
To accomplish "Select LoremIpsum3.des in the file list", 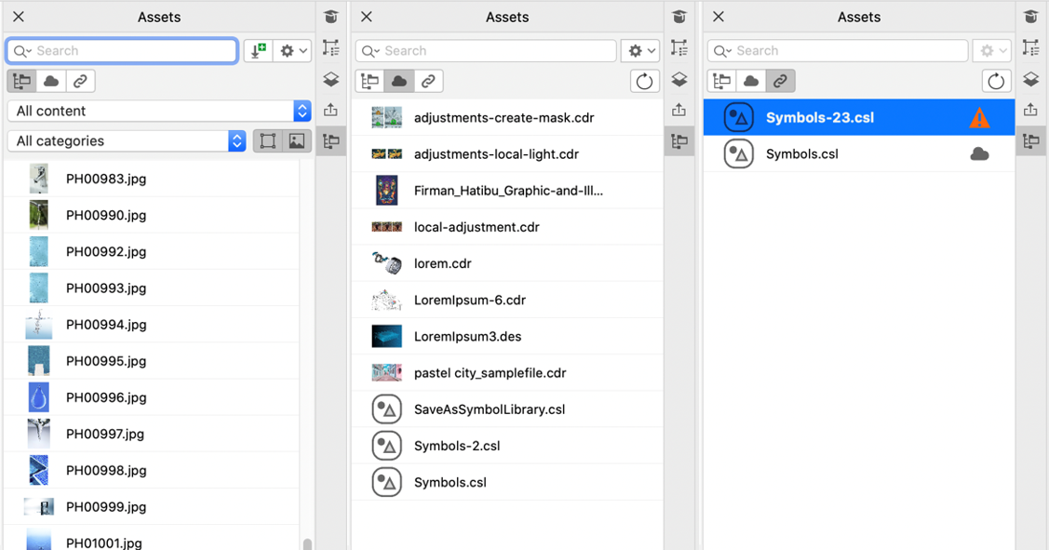I will [467, 337].
